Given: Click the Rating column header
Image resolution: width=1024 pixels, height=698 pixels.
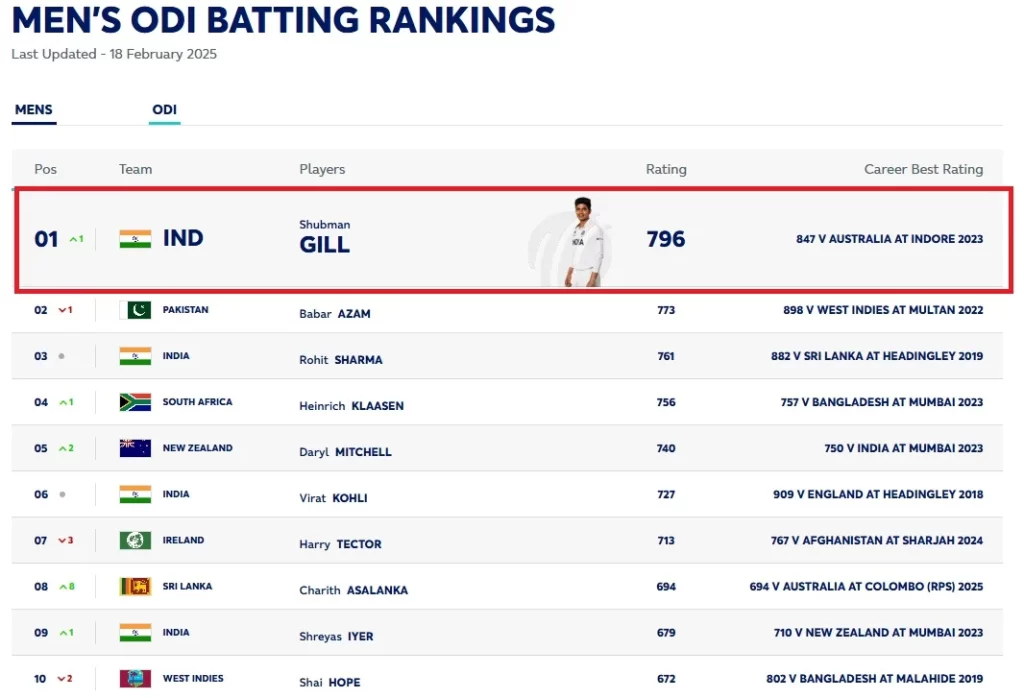Looking at the screenshot, I should click(666, 170).
